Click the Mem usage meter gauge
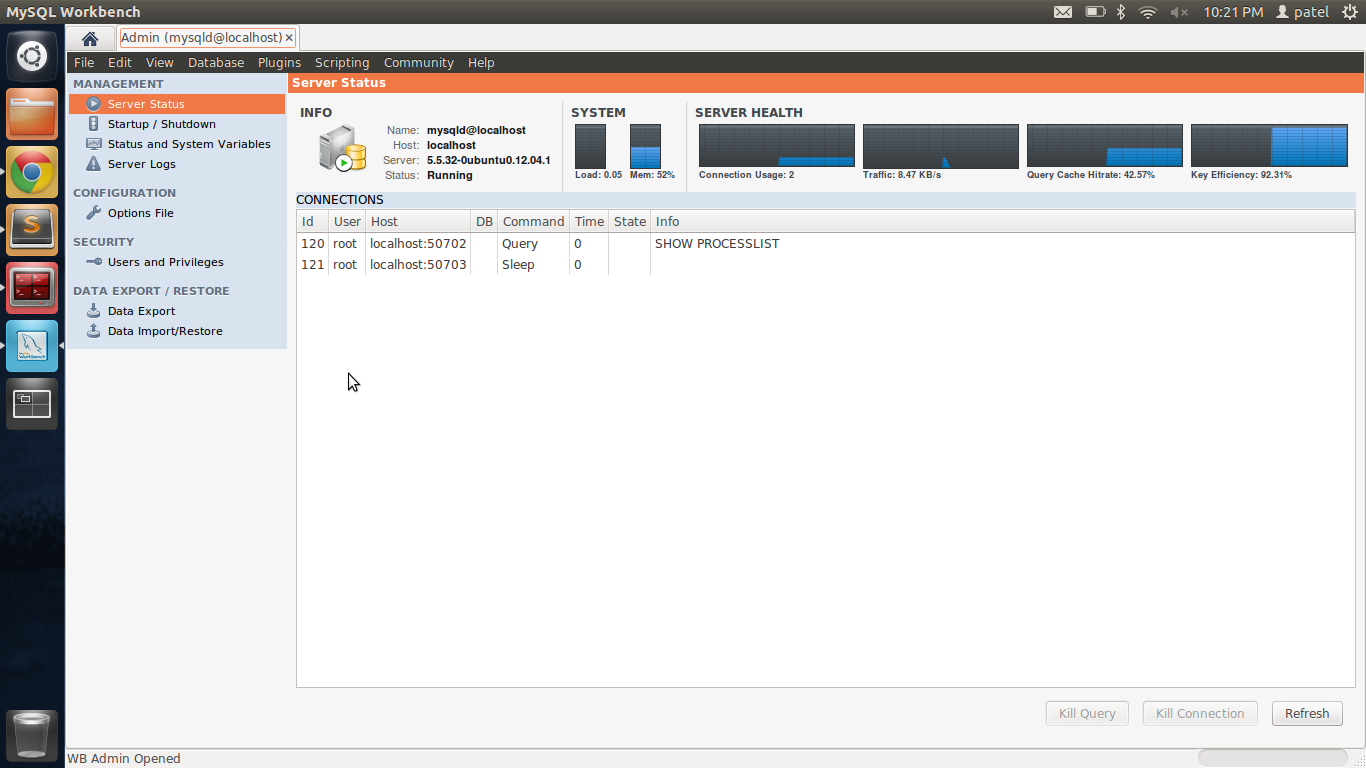1366x768 pixels. pos(645,146)
